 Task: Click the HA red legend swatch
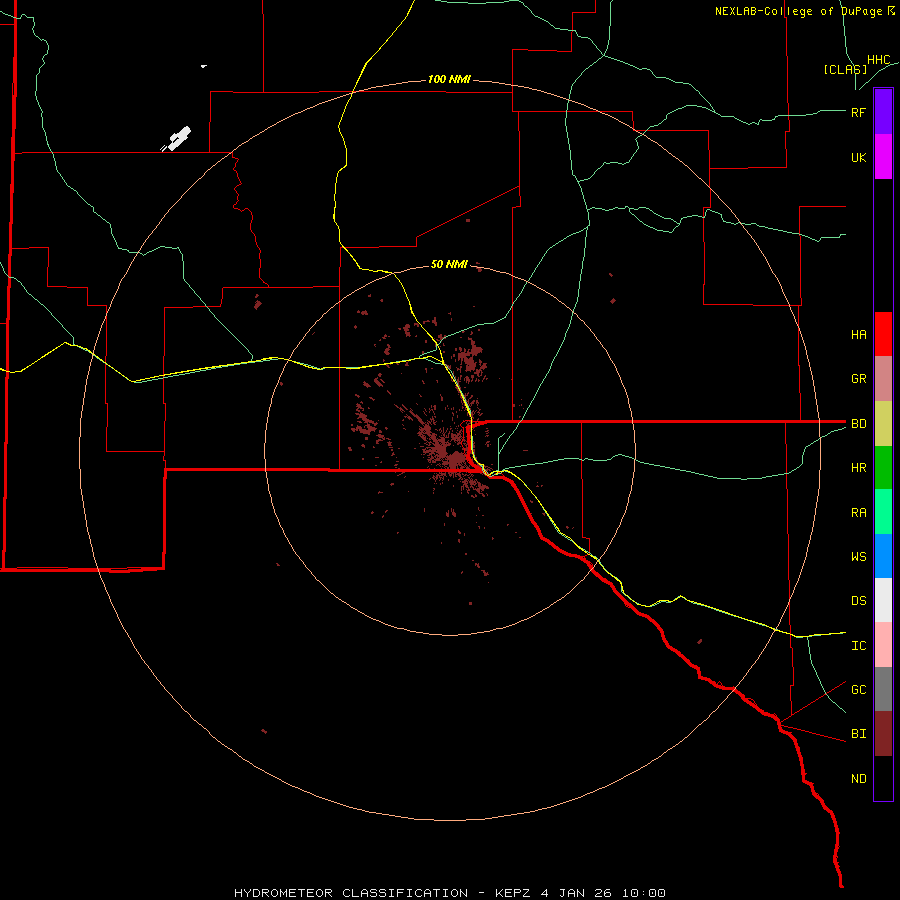coord(883,334)
